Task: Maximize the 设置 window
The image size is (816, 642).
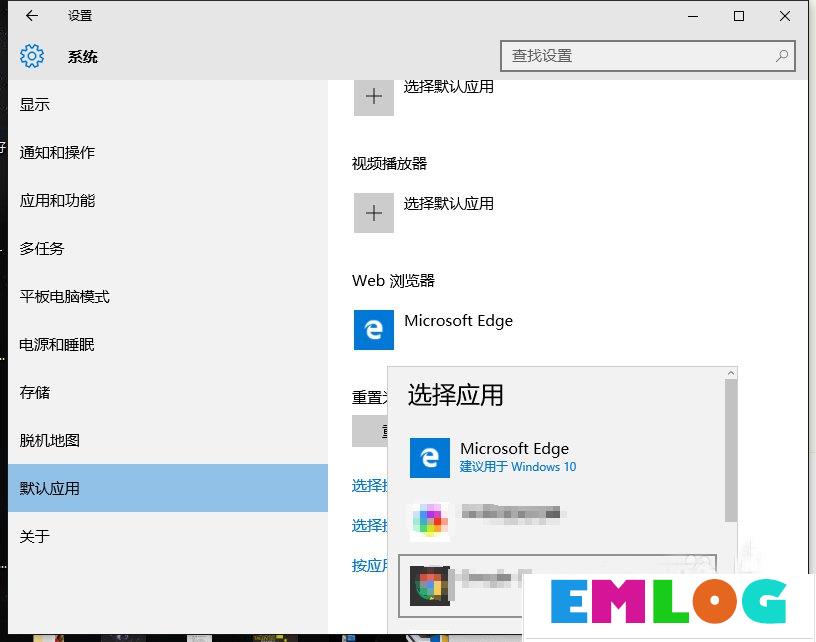Action: (738, 16)
